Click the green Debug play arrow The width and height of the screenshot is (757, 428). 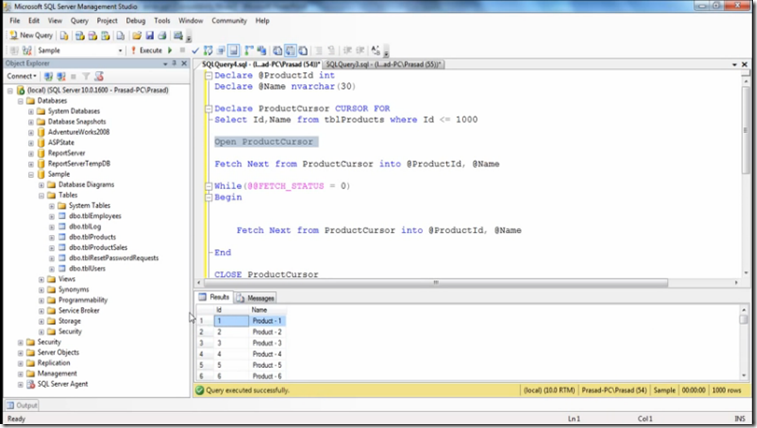click(170, 50)
